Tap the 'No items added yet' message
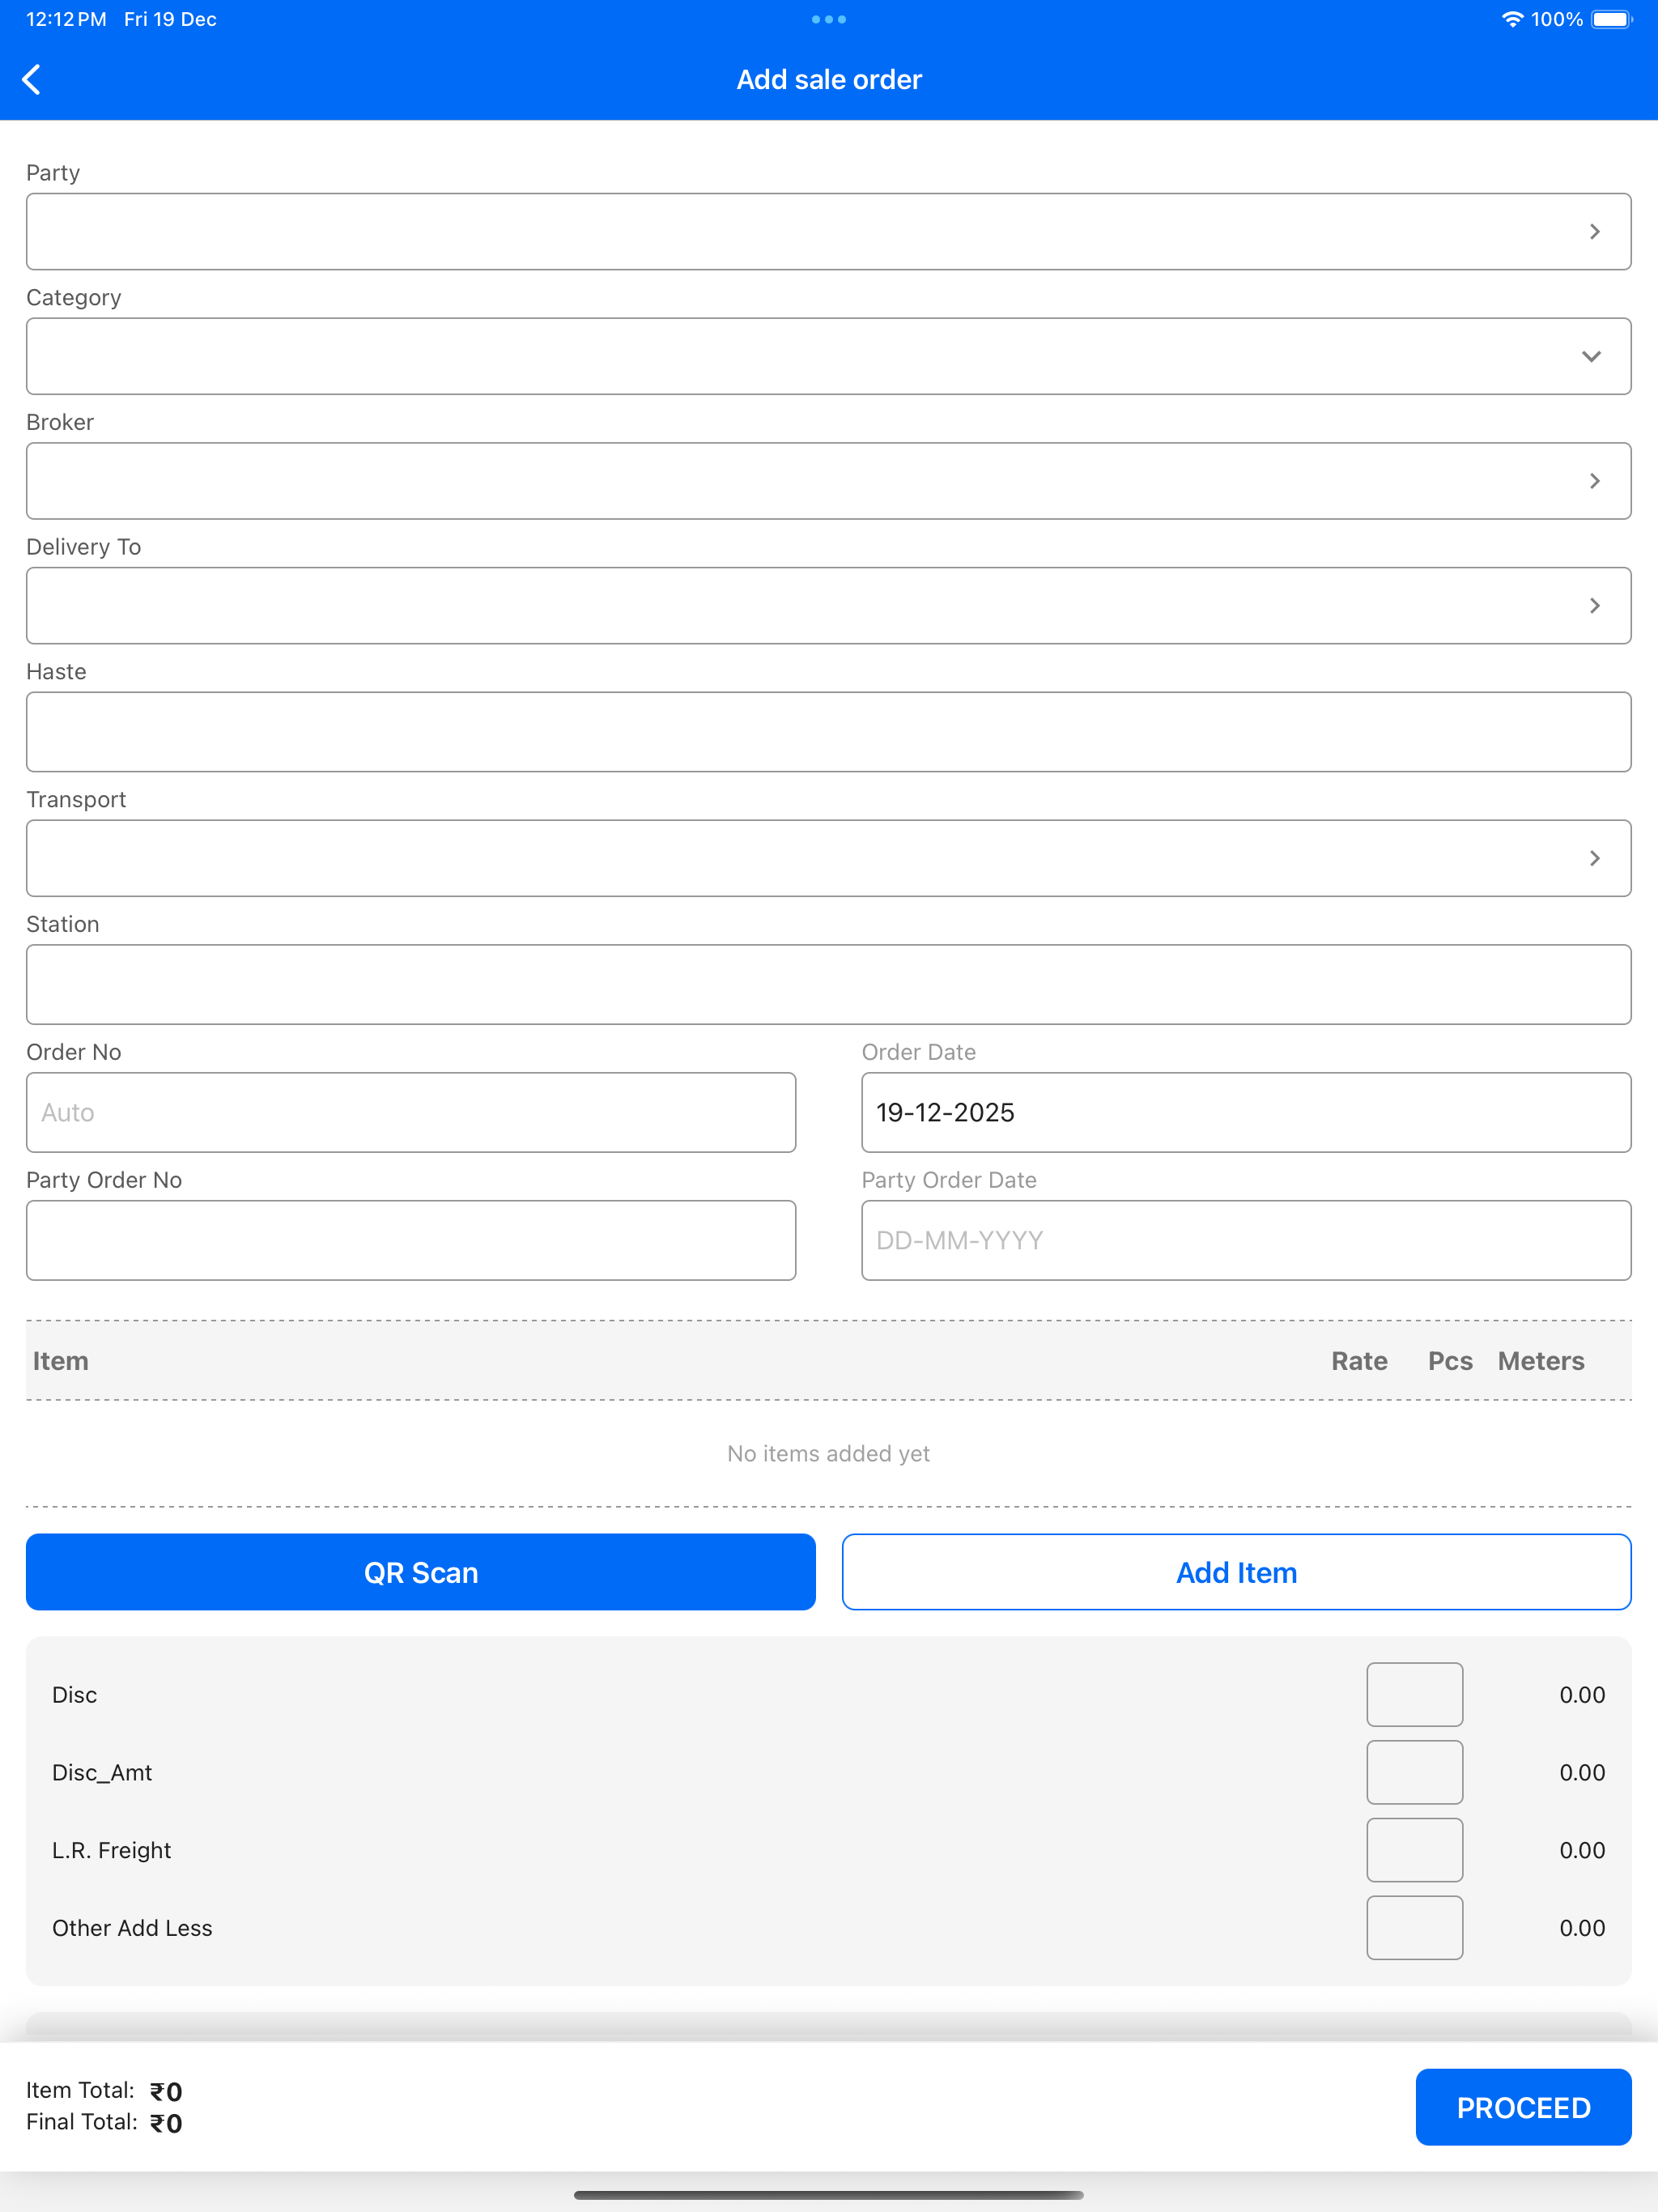Viewport: 1658px width, 2212px height. click(x=828, y=1453)
